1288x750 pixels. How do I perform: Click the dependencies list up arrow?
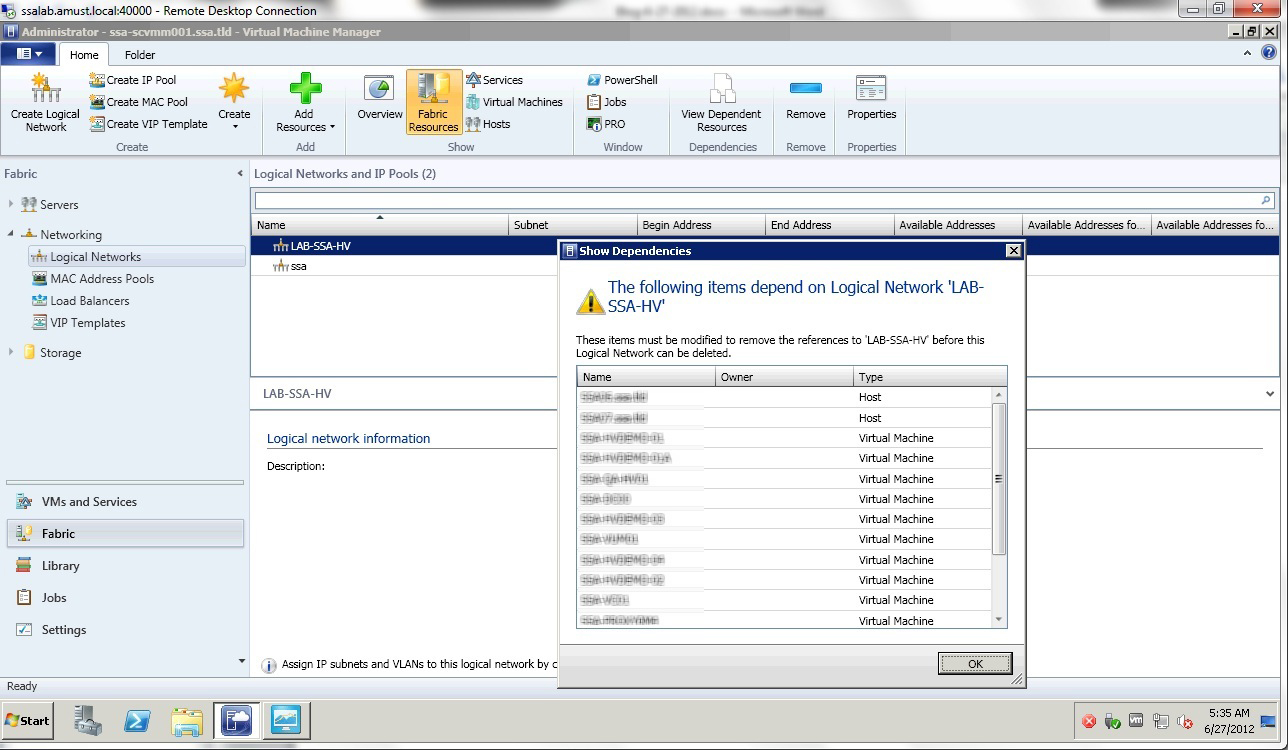[998, 396]
